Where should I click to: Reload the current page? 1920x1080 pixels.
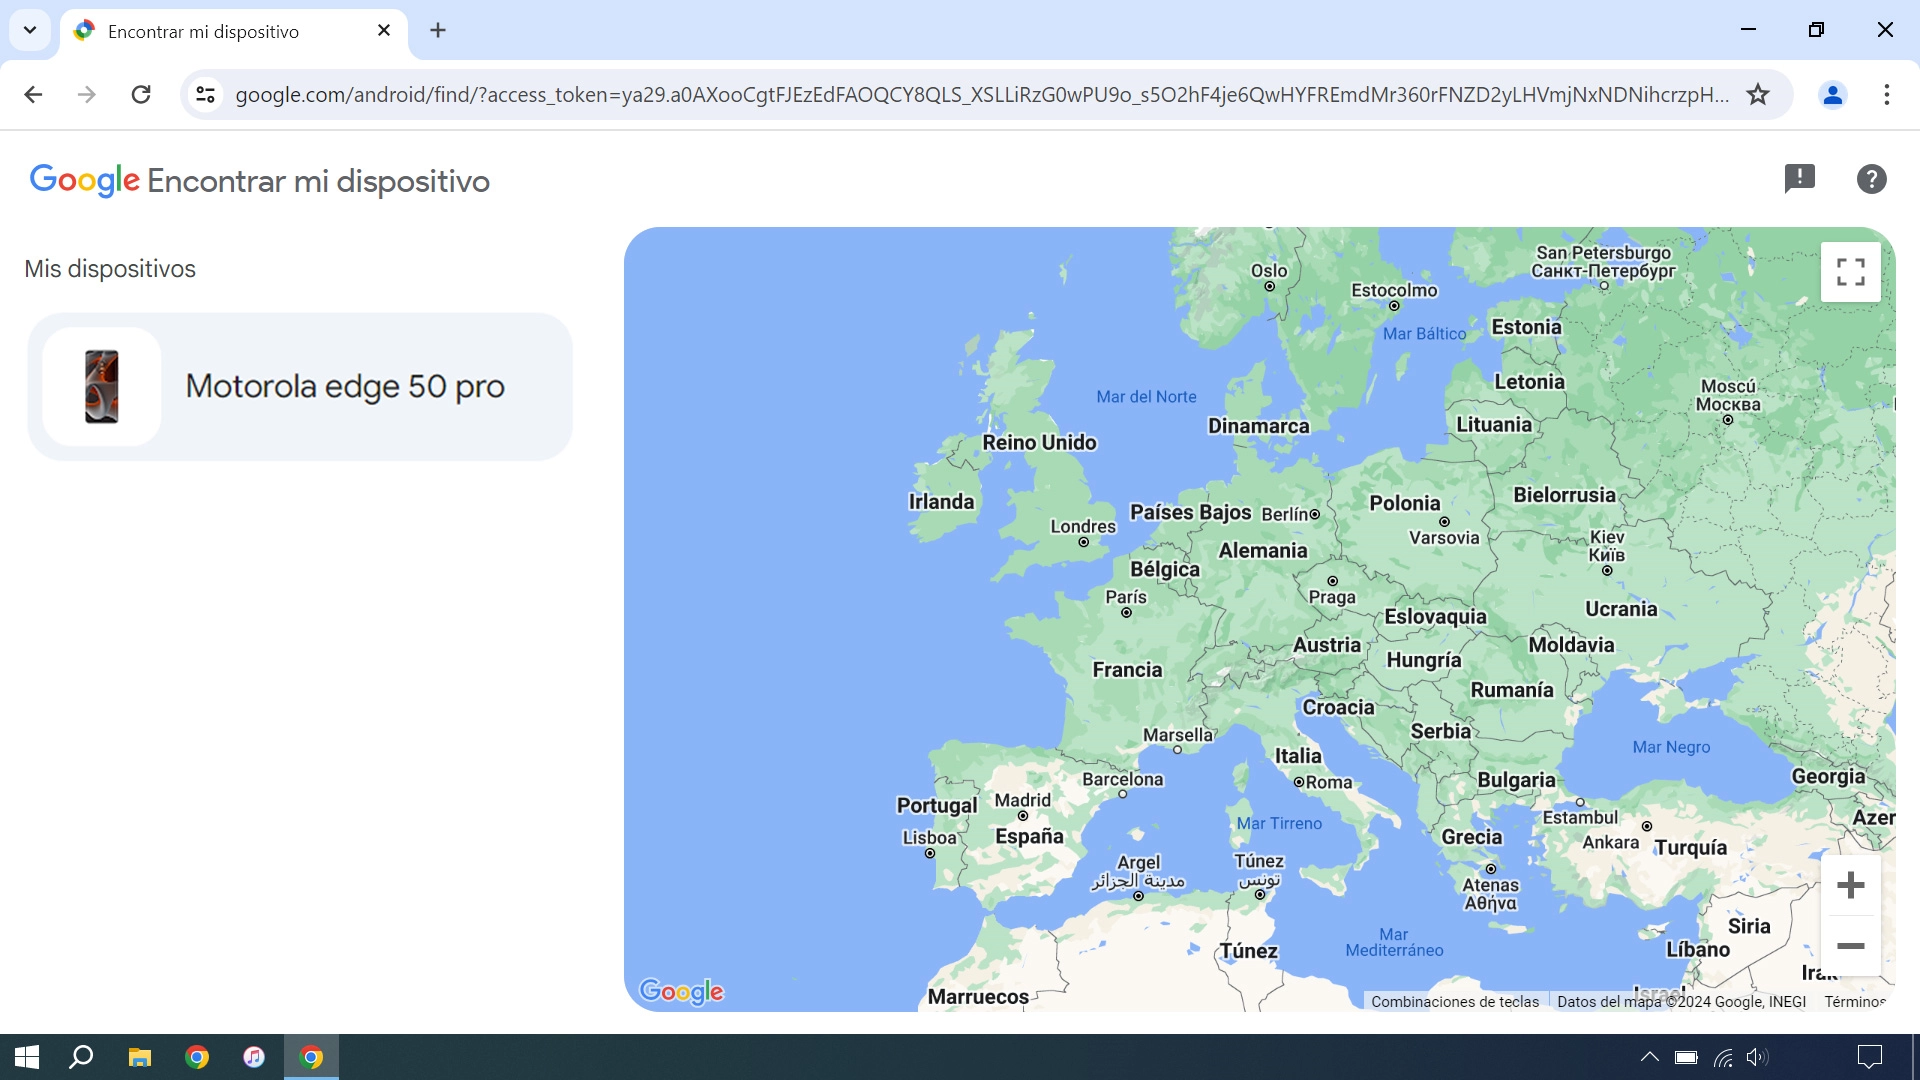pyautogui.click(x=141, y=95)
